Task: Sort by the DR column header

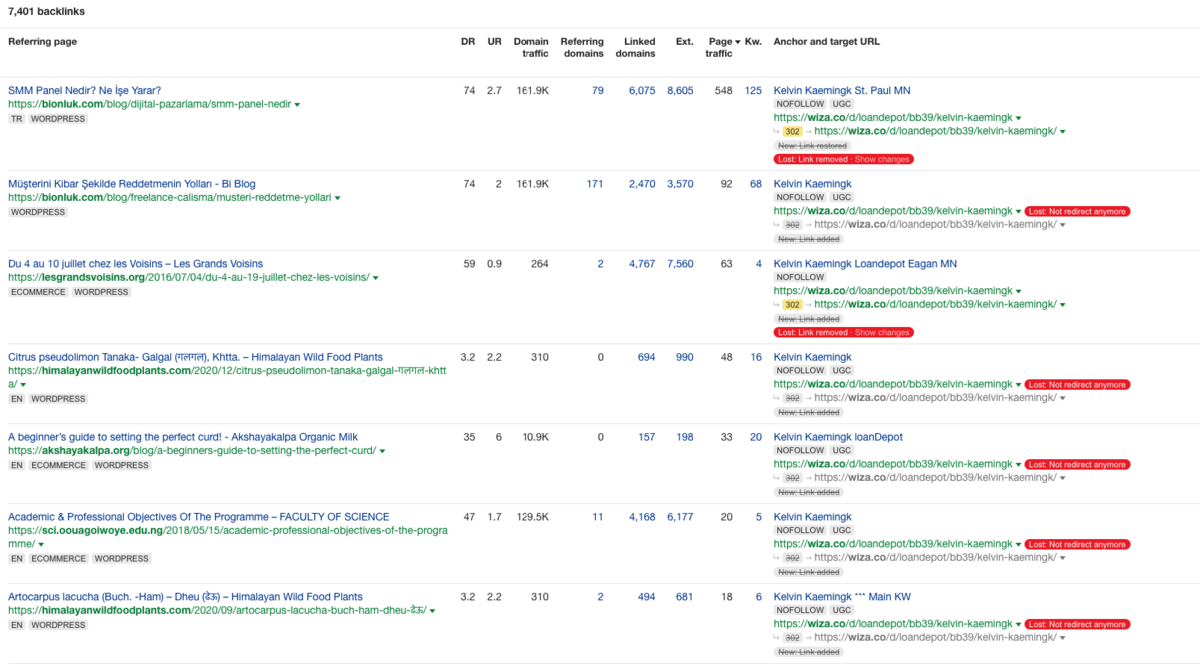Action: (468, 41)
